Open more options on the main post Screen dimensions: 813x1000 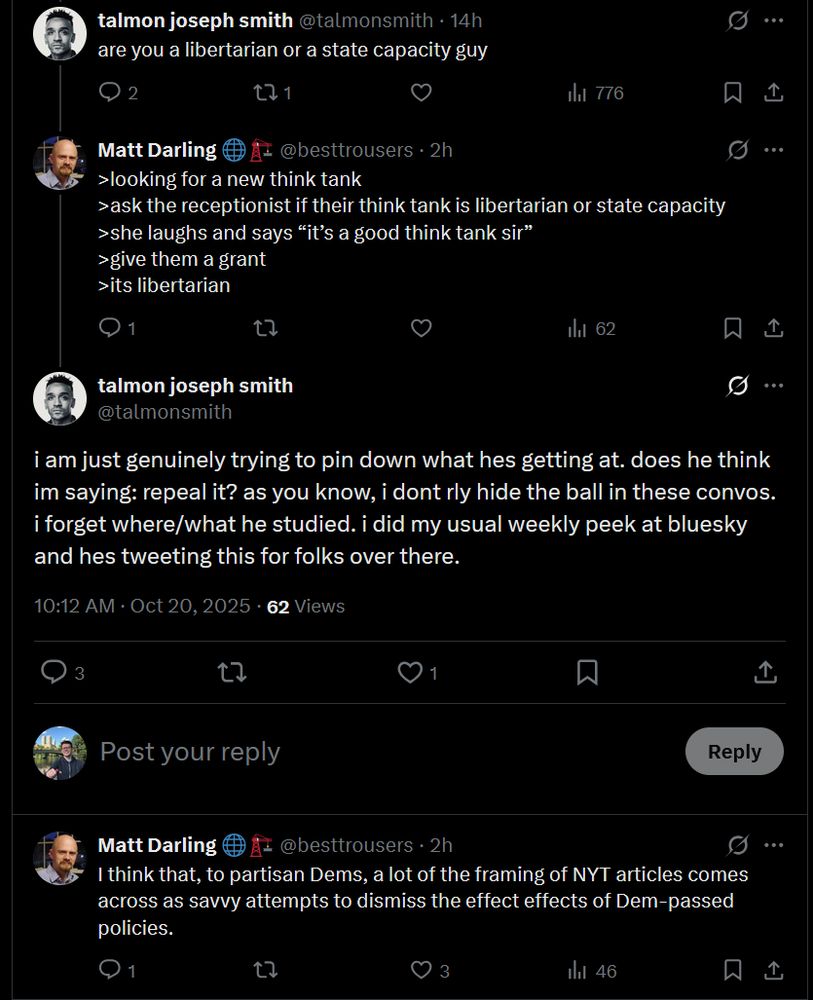[773, 386]
